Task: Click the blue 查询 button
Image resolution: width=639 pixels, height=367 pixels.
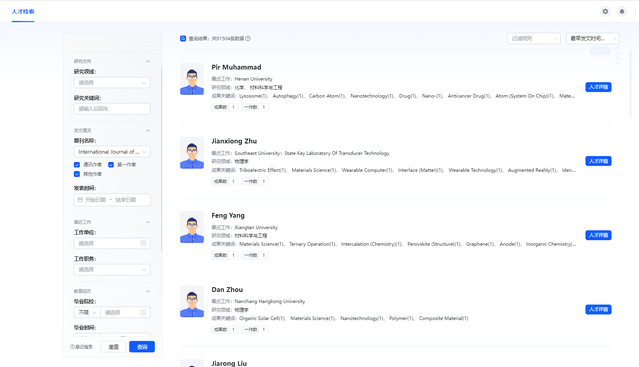Action: [142, 347]
